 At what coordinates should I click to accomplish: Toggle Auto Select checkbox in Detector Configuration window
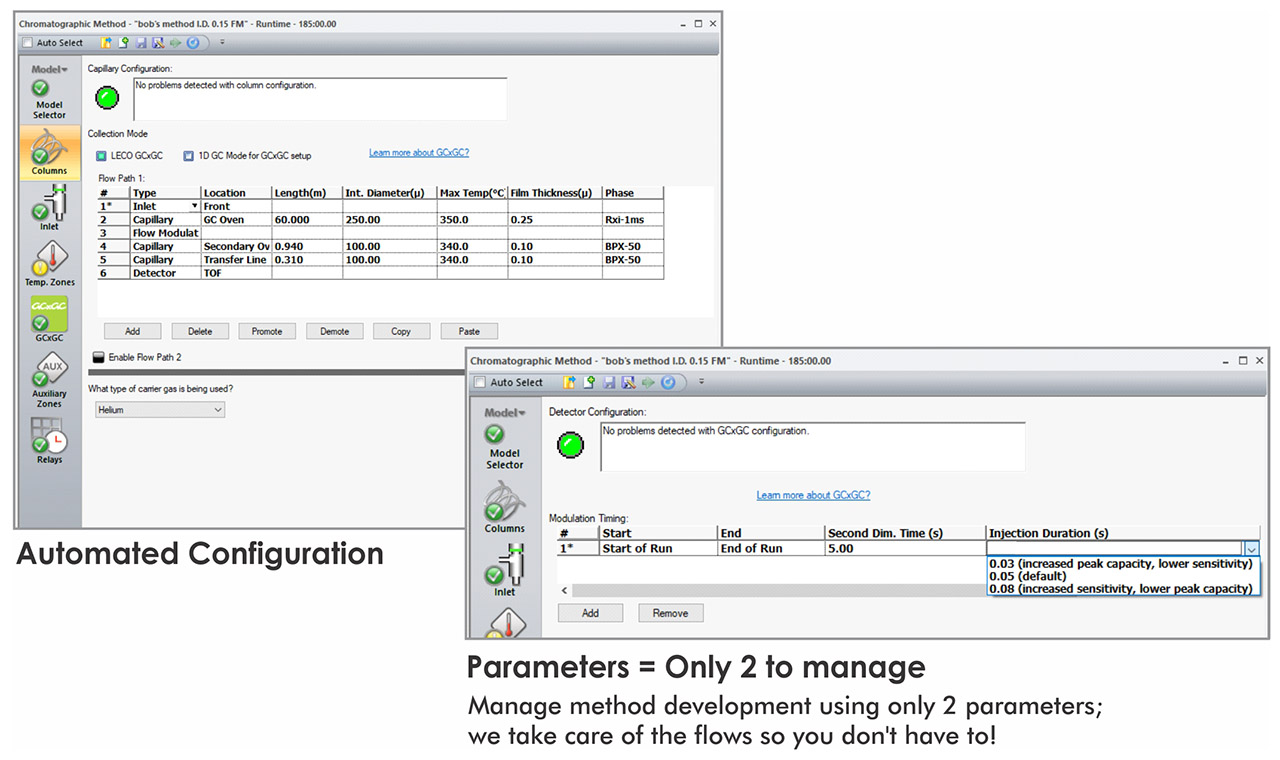point(479,382)
